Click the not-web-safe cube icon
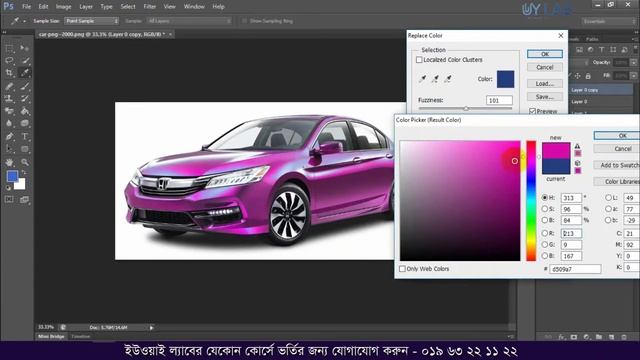Viewport: 640px width, 360px height. tap(577, 163)
